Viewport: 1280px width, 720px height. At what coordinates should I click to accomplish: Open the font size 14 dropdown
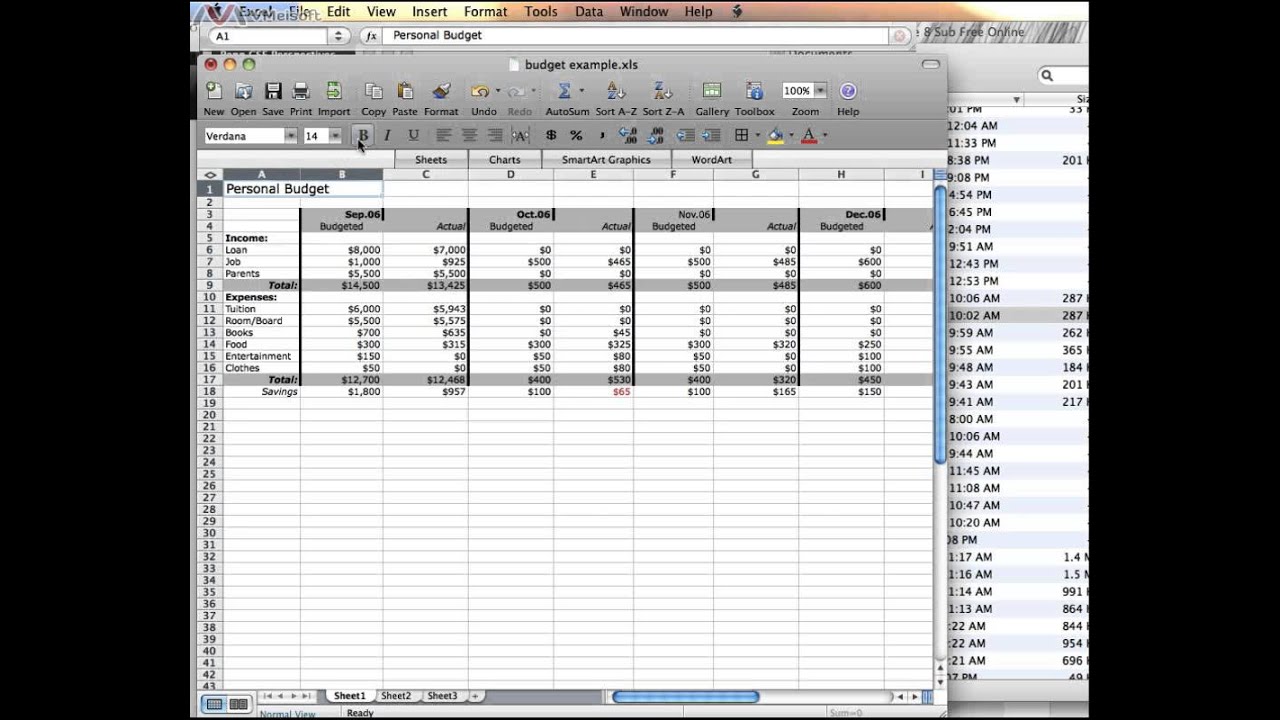(335, 136)
